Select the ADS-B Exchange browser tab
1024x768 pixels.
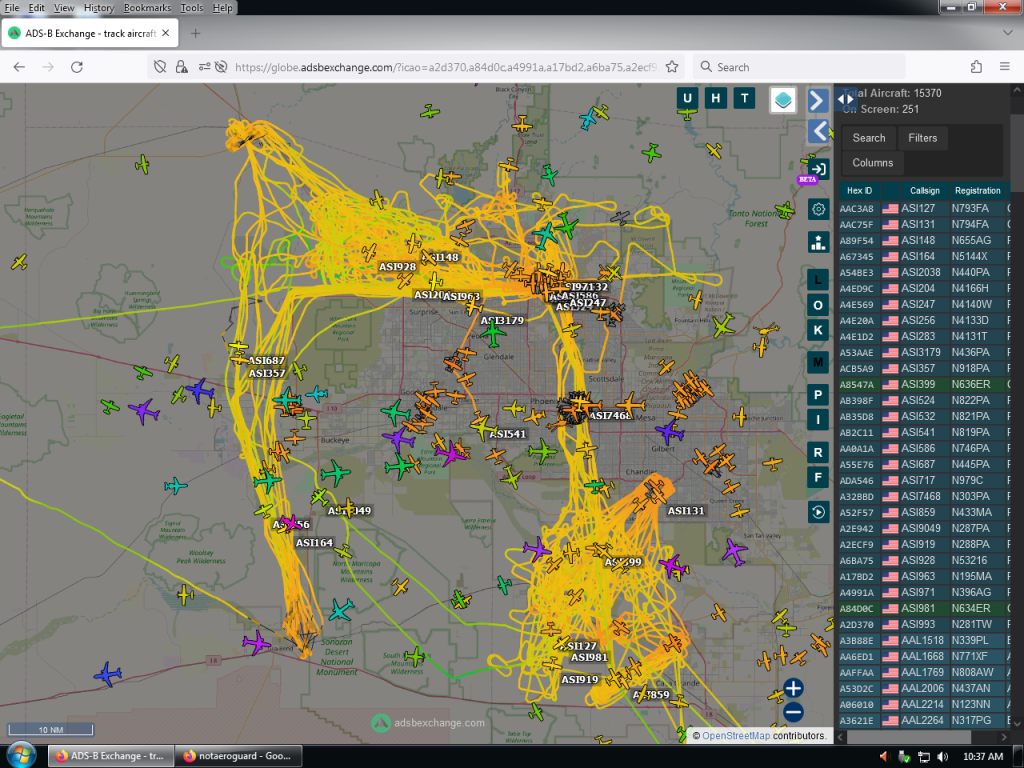pyautogui.click(x=90, y=33)
